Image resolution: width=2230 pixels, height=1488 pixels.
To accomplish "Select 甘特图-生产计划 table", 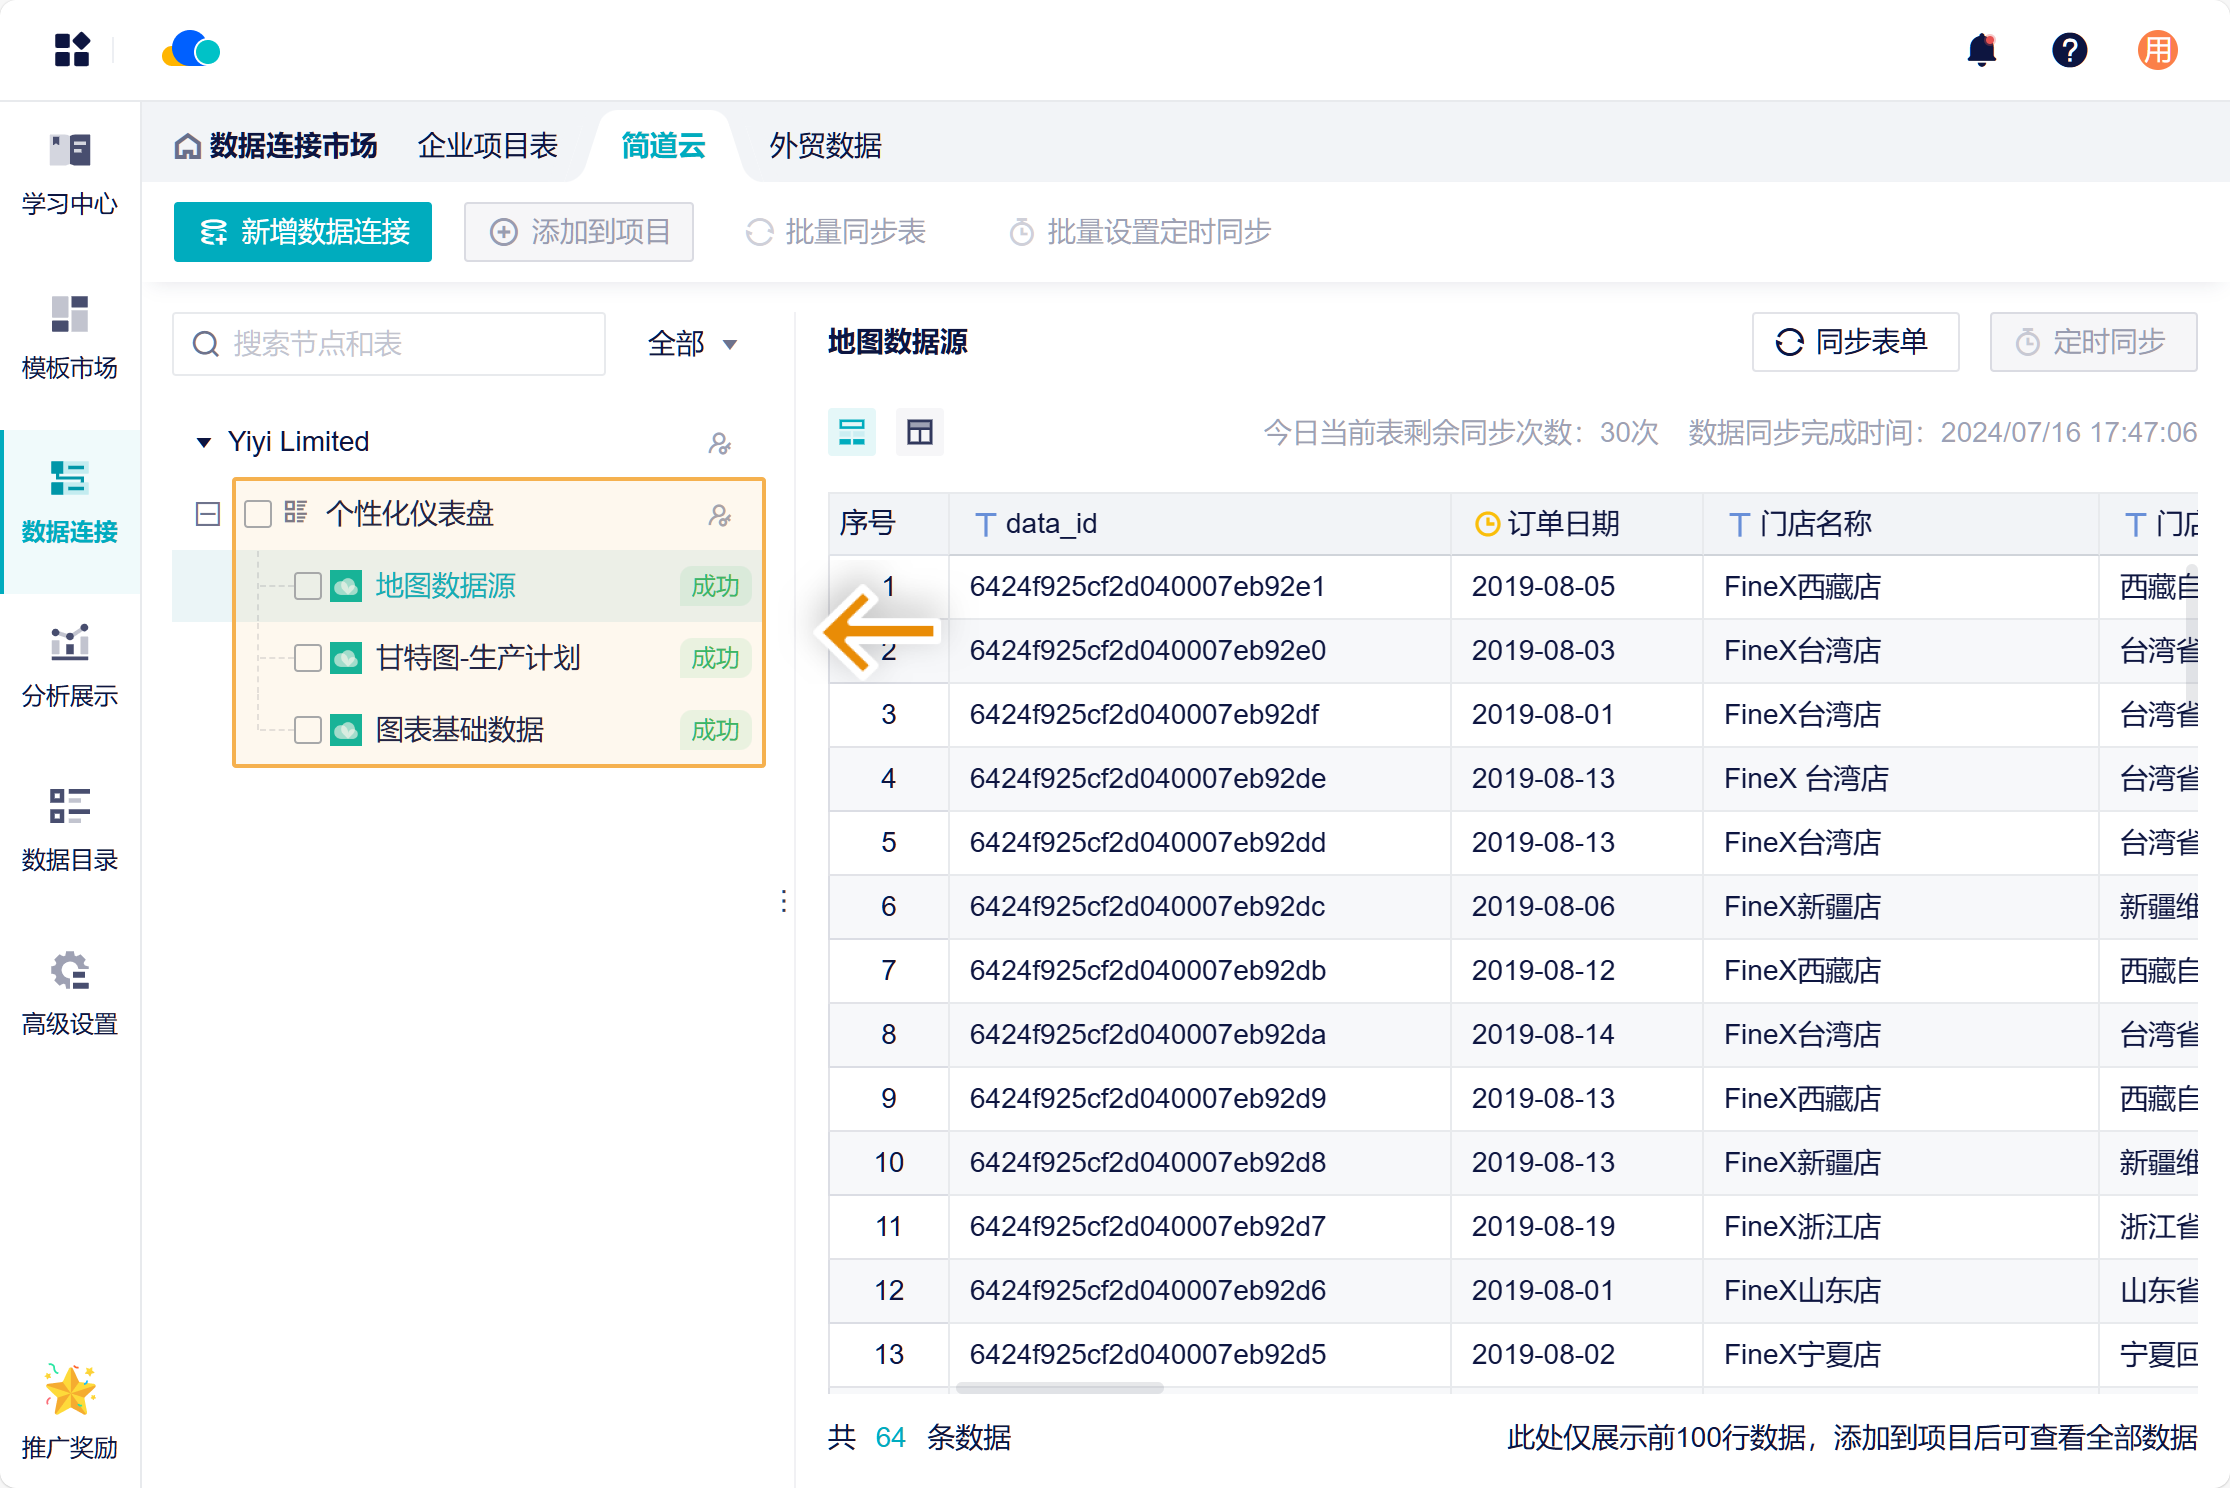I will tap(478, 658).
